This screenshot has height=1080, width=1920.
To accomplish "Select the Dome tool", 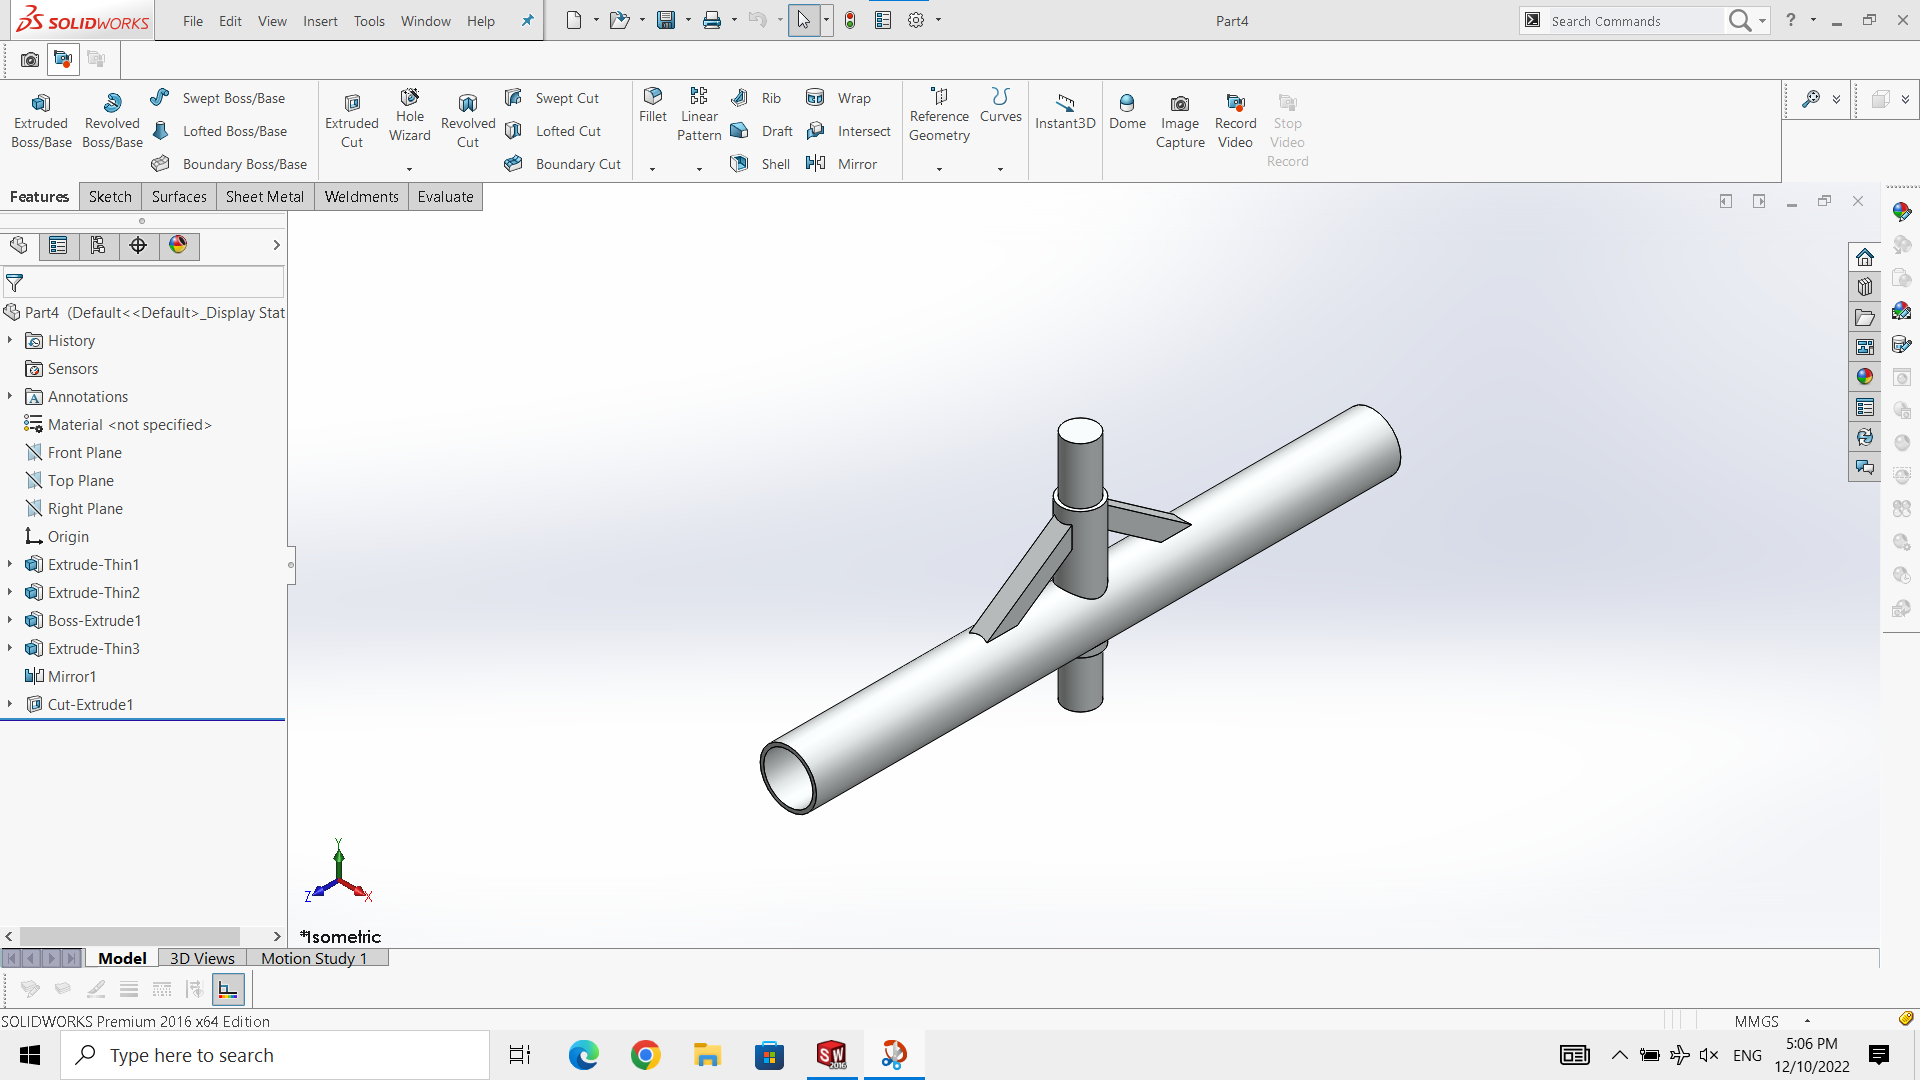I will point(1127,112).
